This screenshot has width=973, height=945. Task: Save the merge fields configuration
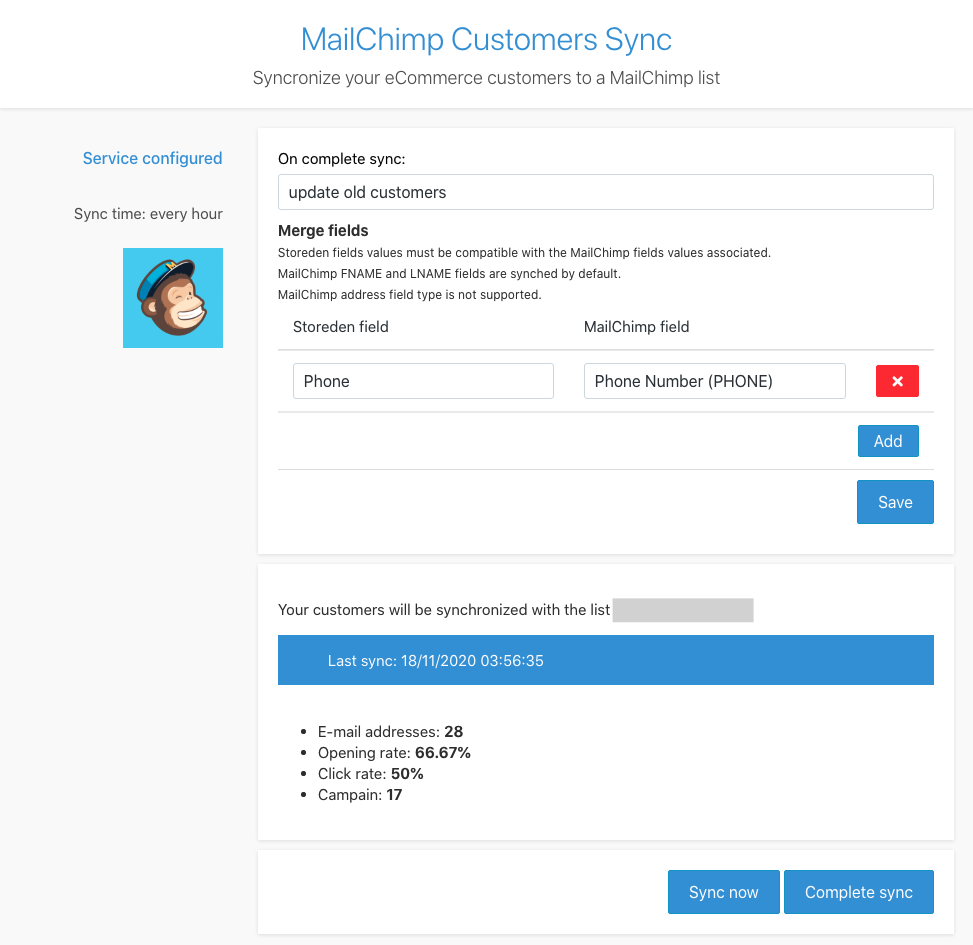894,501
